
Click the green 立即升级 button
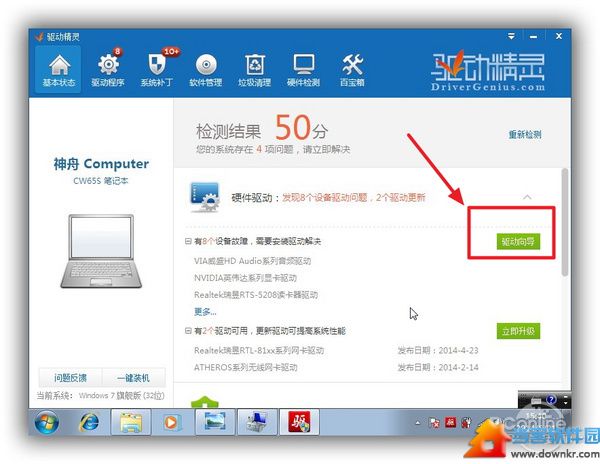pos(518,331)
